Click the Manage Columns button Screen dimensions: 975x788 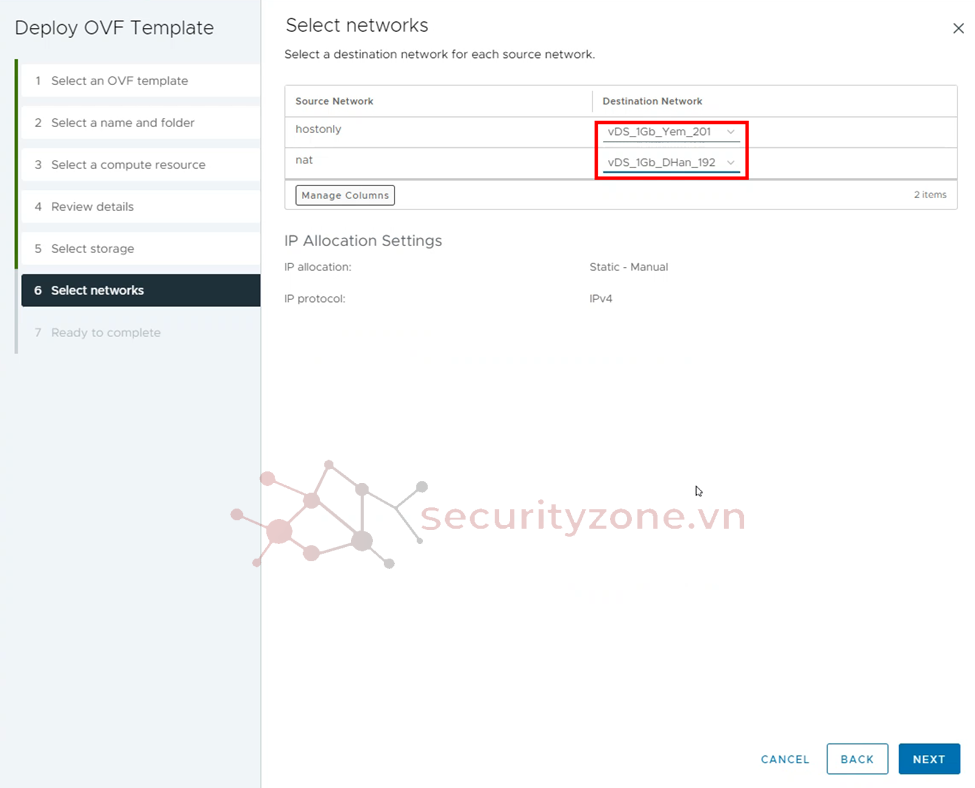[x=345, y=195]
